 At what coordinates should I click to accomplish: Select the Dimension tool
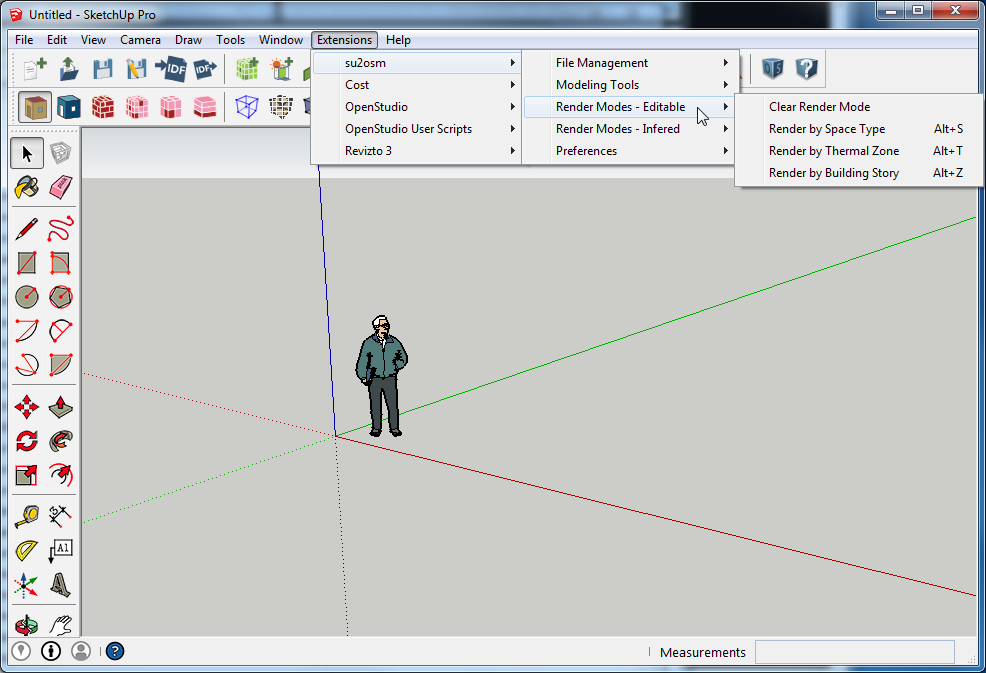pyautogui.click(x=60, y=516)
